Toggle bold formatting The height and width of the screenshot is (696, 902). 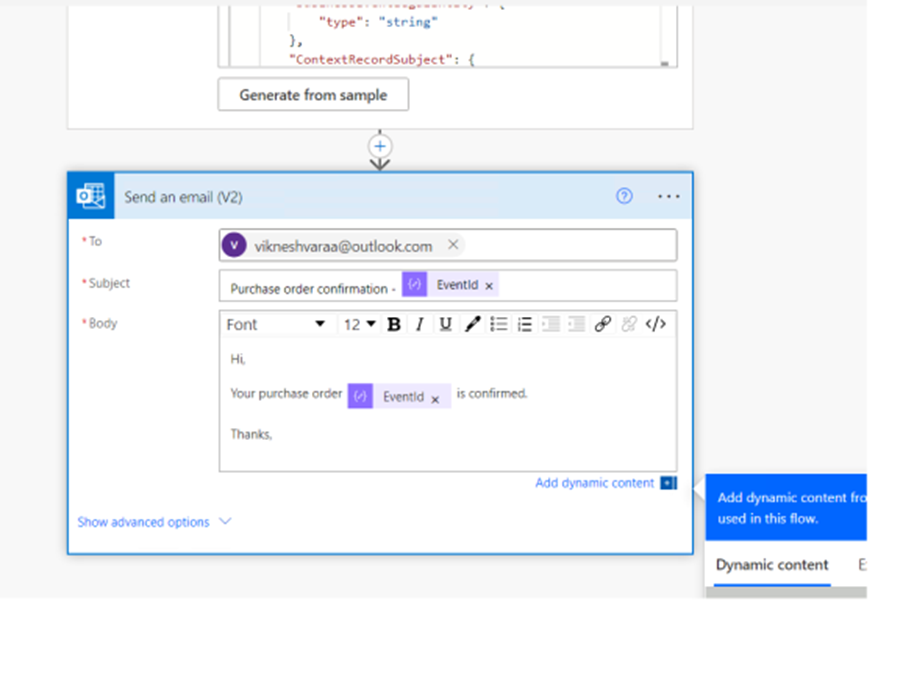tap(394, 324)
